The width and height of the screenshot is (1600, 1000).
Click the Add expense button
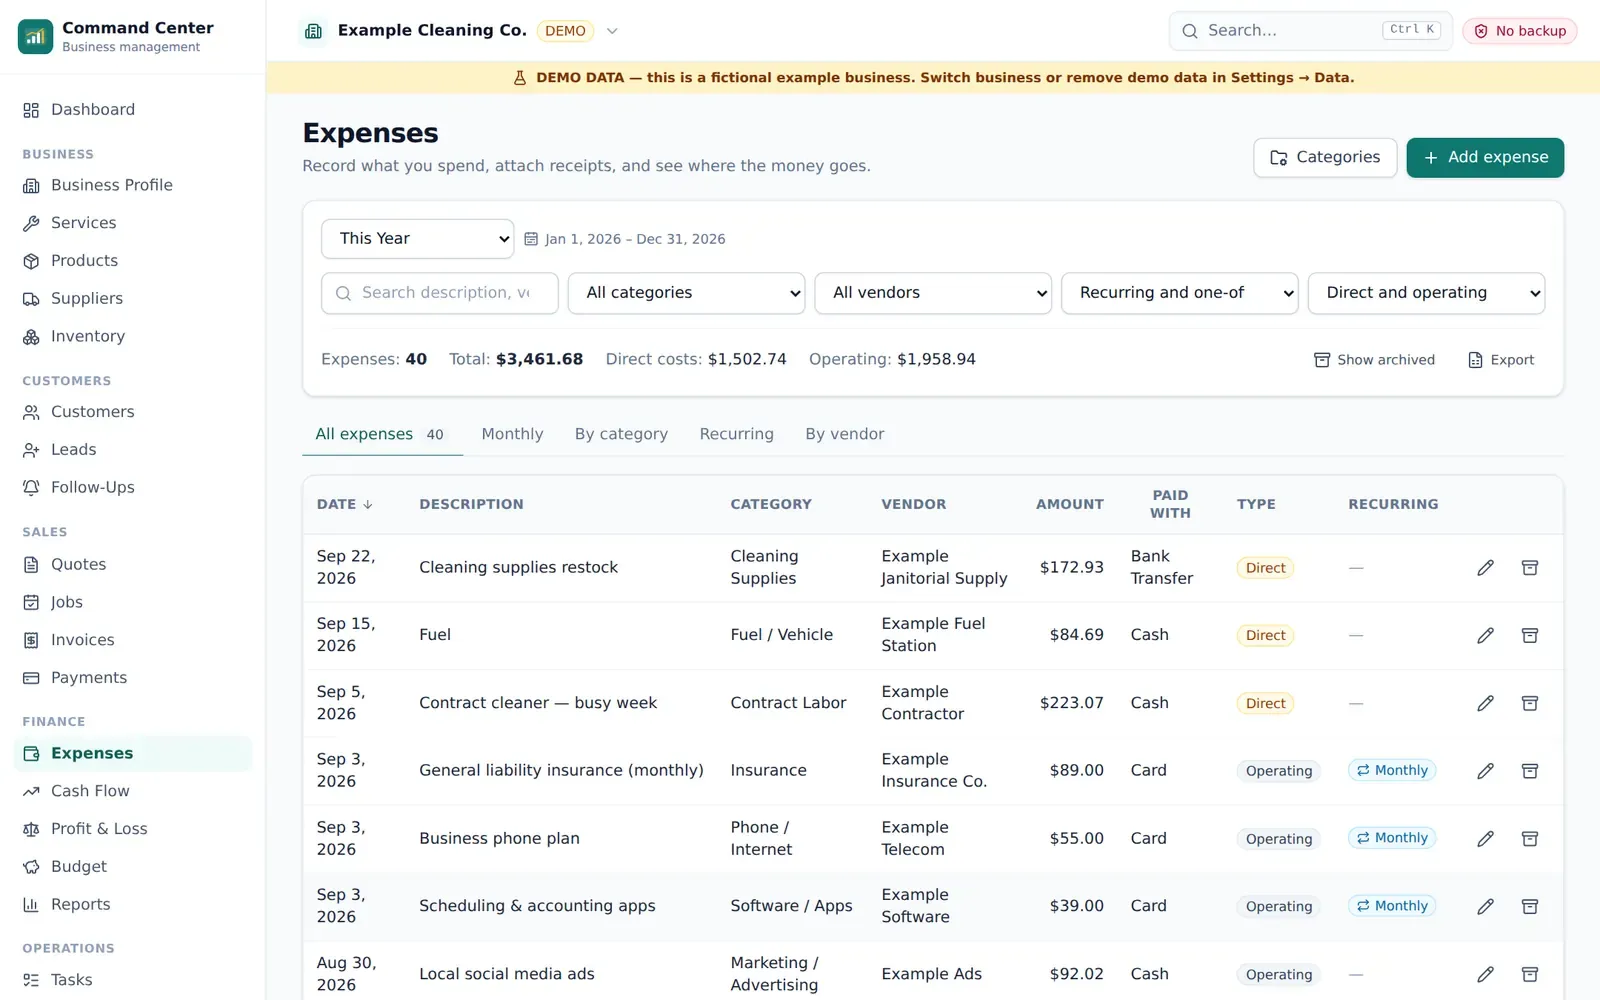tap(1485, 158)
